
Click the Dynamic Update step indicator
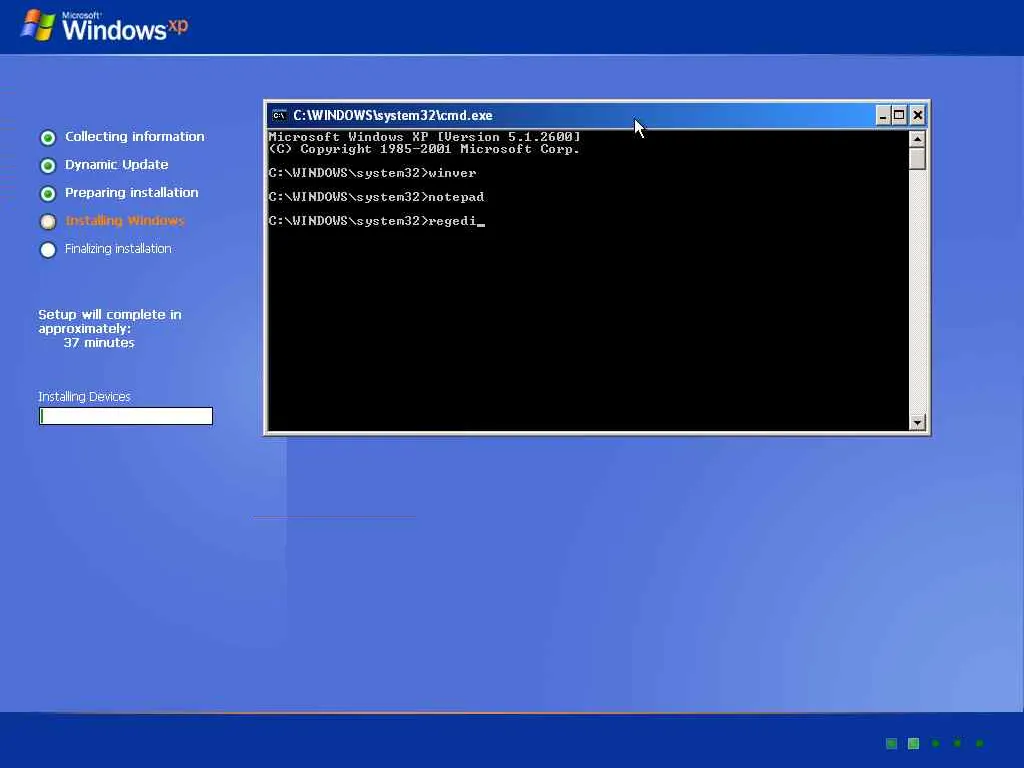coord(48,166)
